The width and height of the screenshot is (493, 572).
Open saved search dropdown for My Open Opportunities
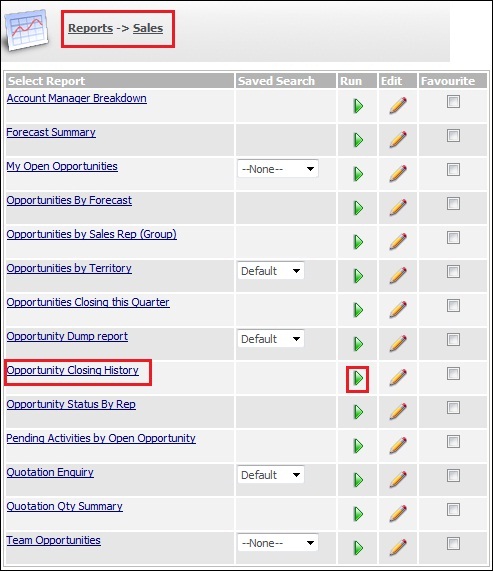coord(278,169)
